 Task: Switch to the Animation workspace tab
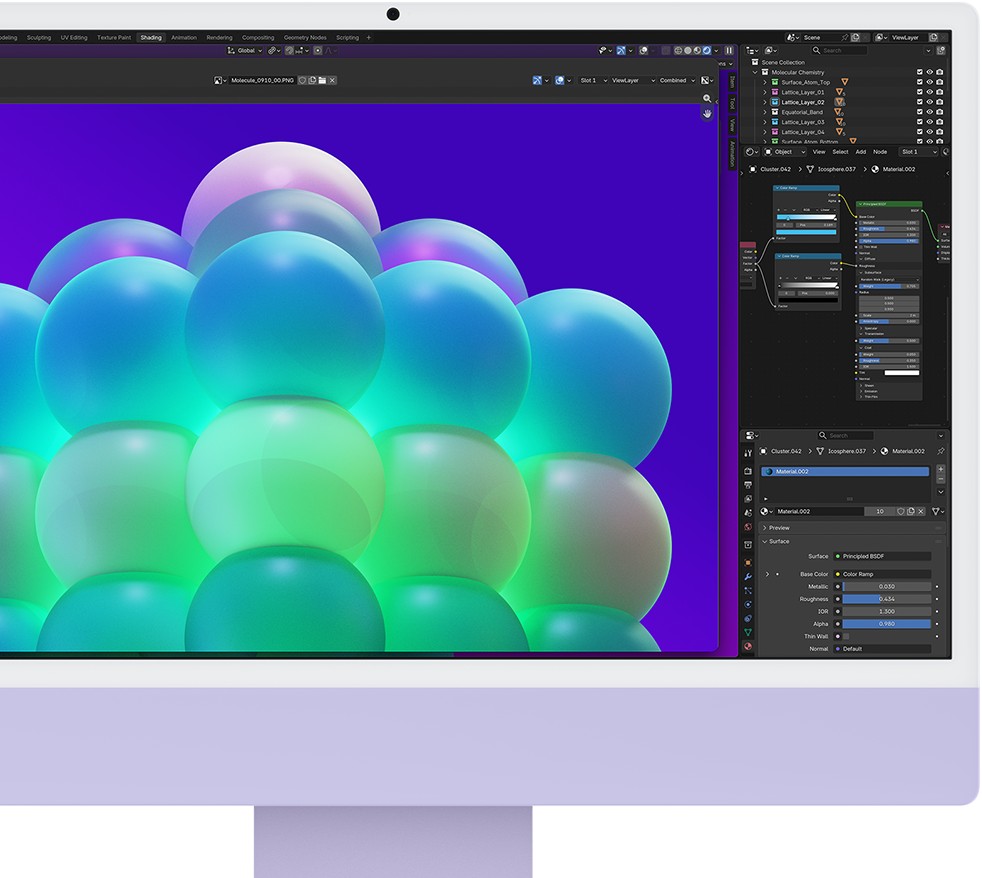[184, 38]
